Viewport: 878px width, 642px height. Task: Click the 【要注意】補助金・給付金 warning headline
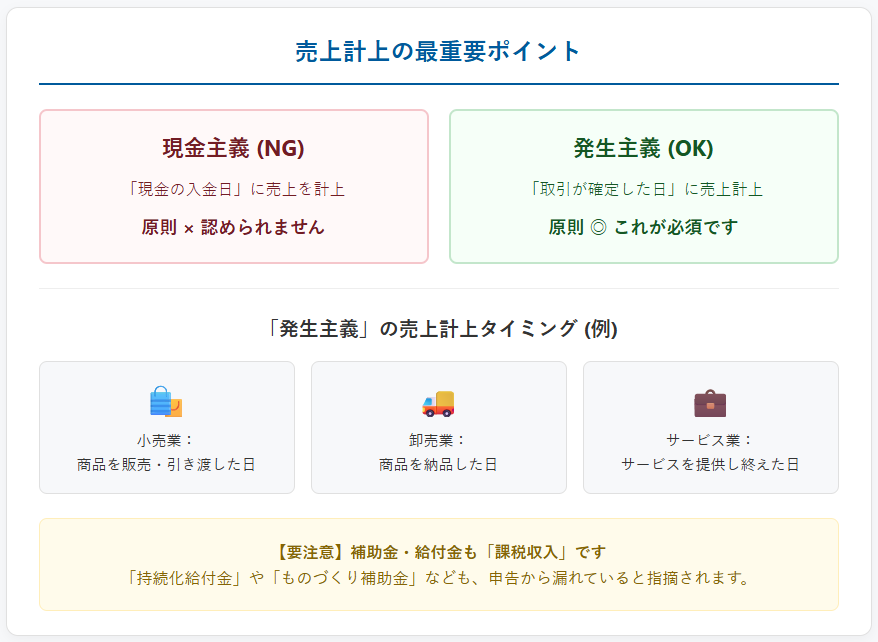click(x=438, y=552)
